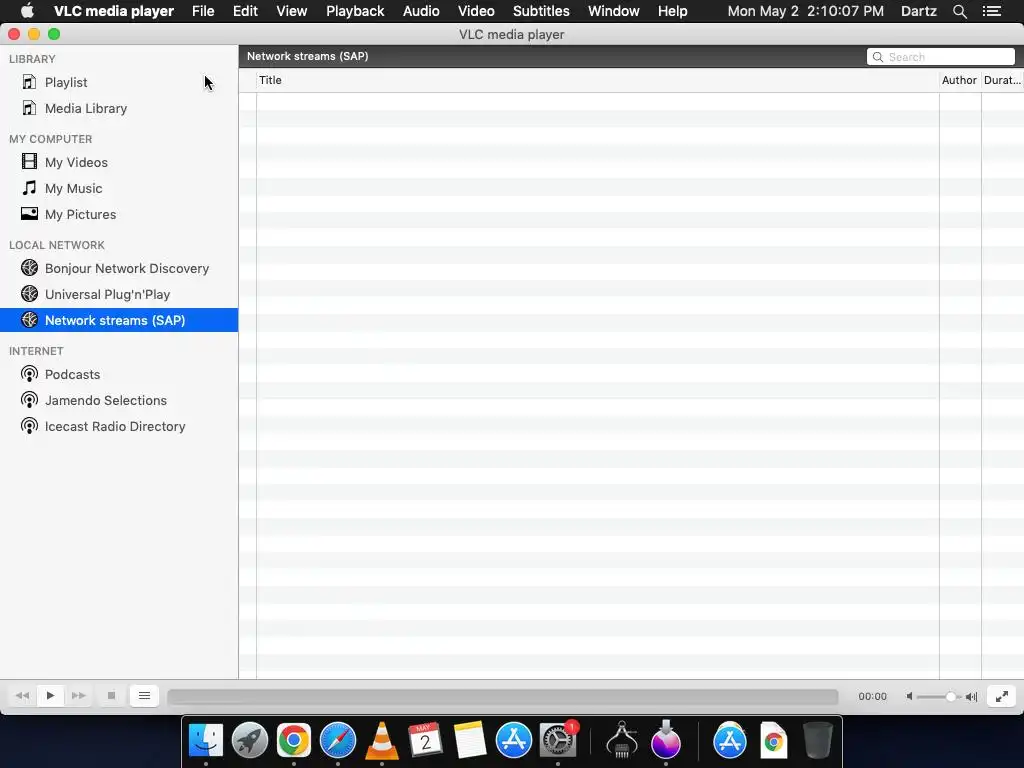Open the View menu
Viewport: 1024px width, 768px height.
(x=291, y=11)
